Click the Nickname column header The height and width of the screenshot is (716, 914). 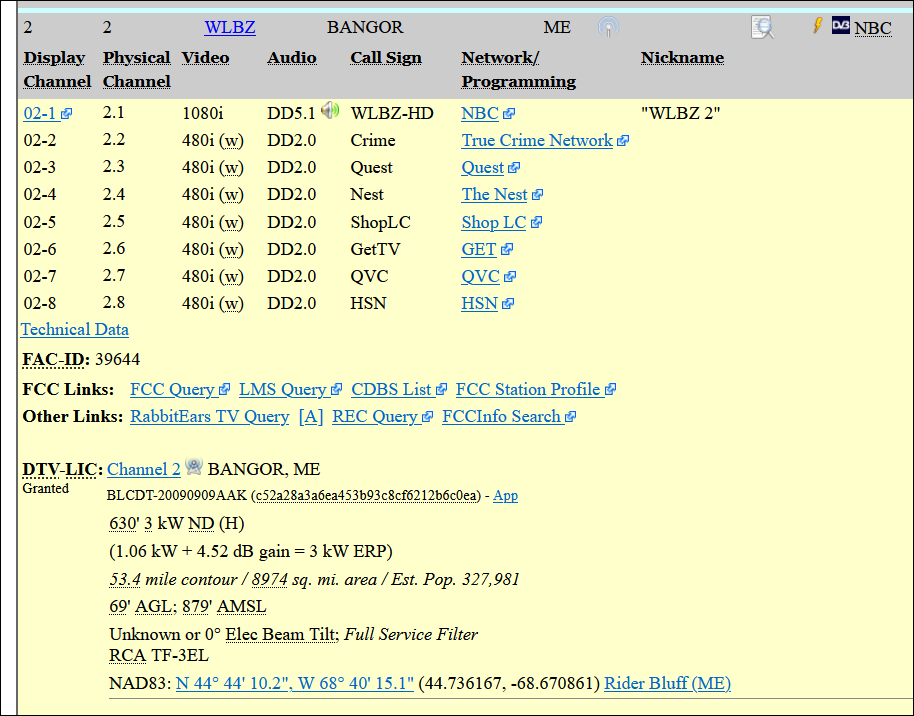[x=683, y=58]
